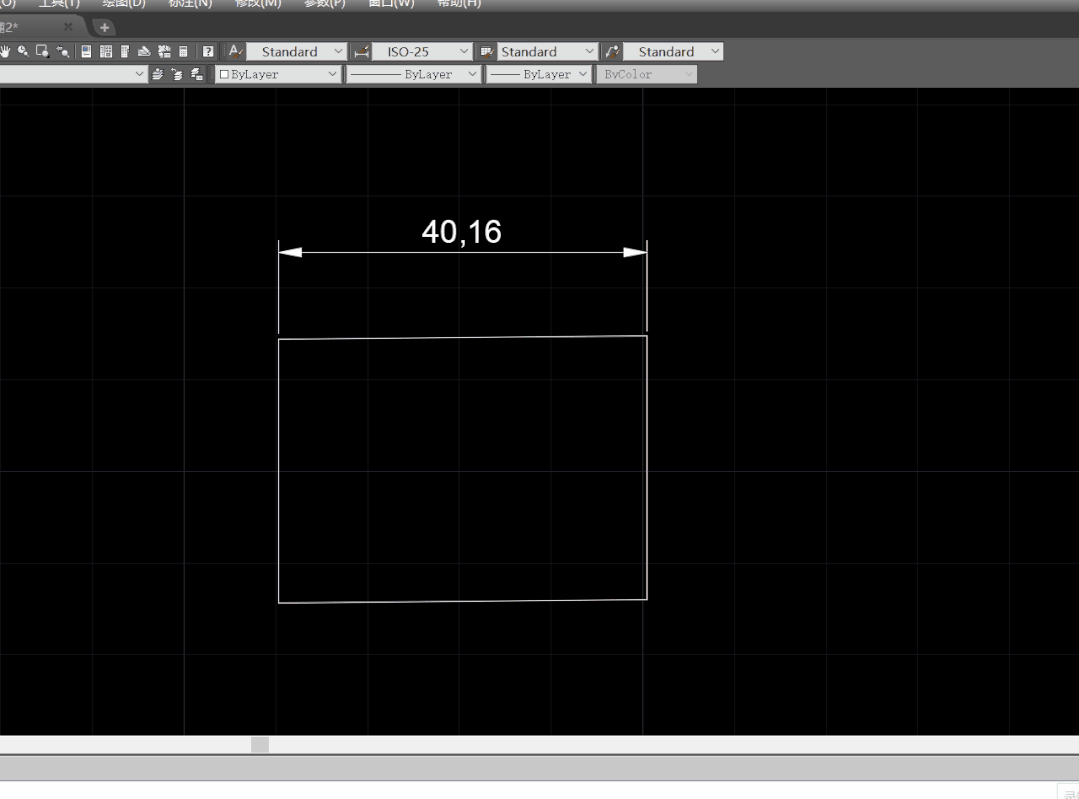
Task: Add a new drawing tab with plus
Action: pos(105,28)
